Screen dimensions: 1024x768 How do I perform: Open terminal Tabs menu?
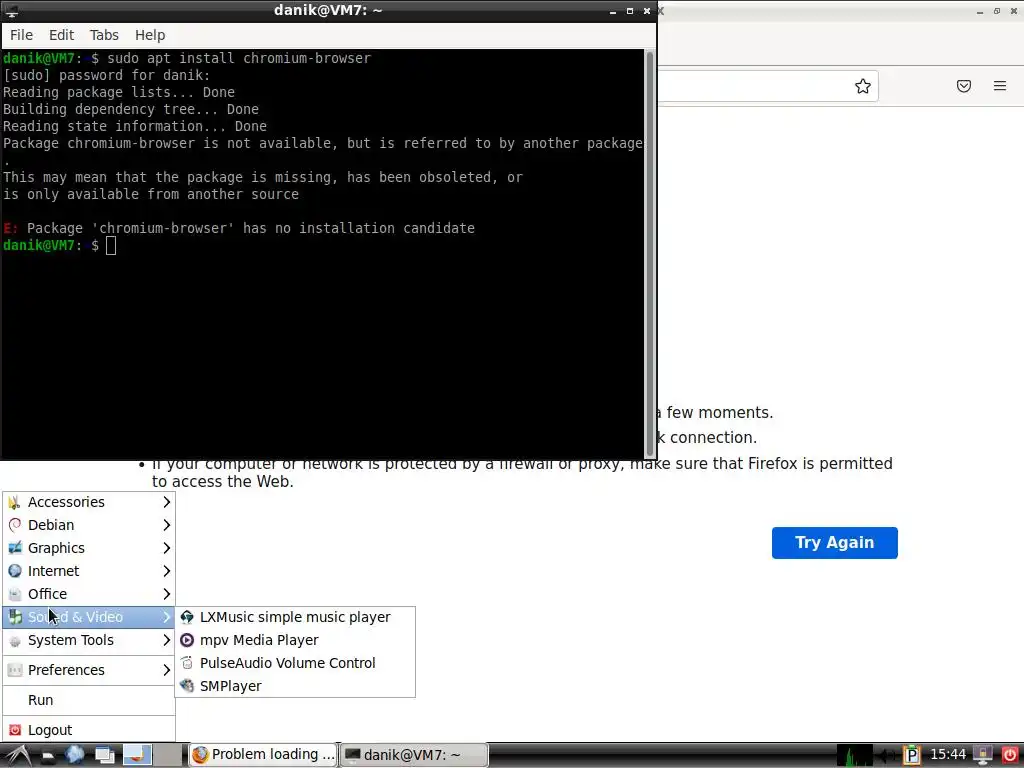tap(104, 35)
